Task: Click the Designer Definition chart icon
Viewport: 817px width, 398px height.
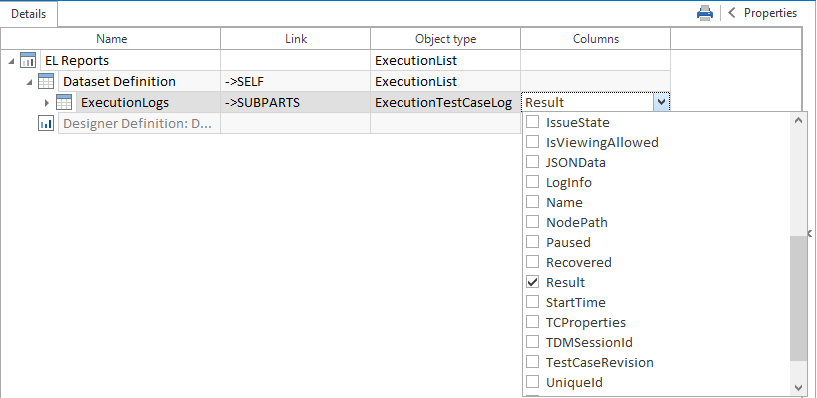Action: pyautogui.click(x=46, y=123)
